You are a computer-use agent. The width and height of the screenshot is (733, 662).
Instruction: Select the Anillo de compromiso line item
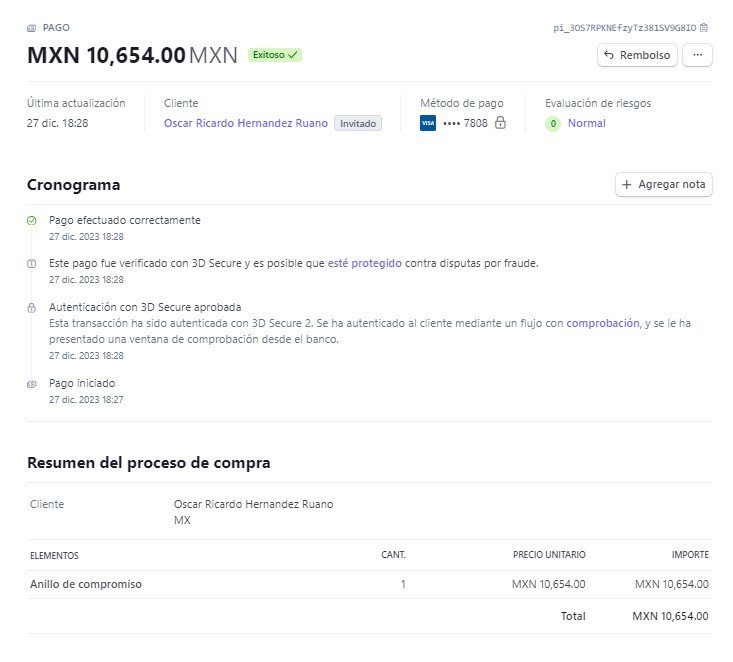click(x=369, y=584)
